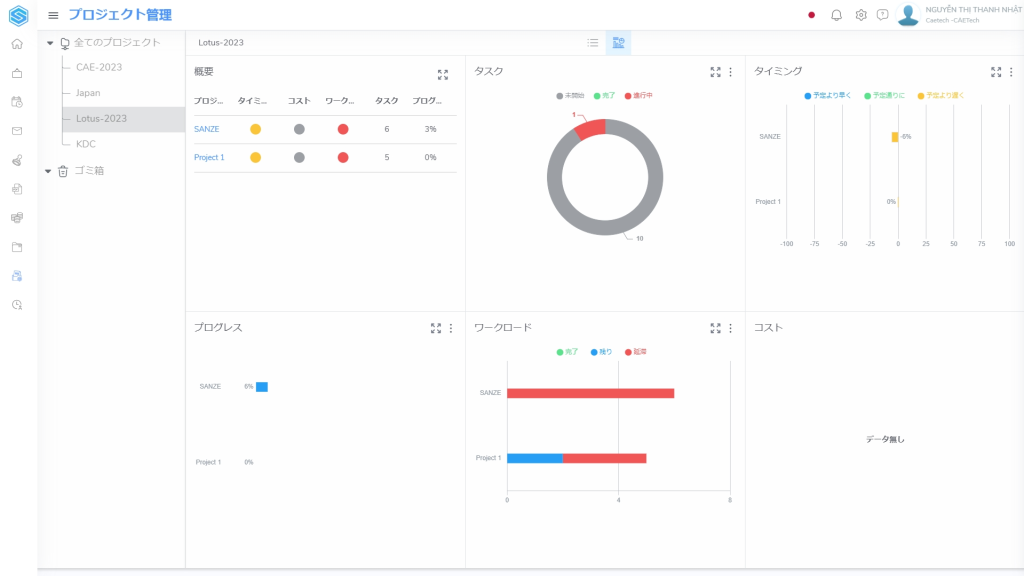
Task: Click the help question mark icon
Action: (x=882, y=15)
